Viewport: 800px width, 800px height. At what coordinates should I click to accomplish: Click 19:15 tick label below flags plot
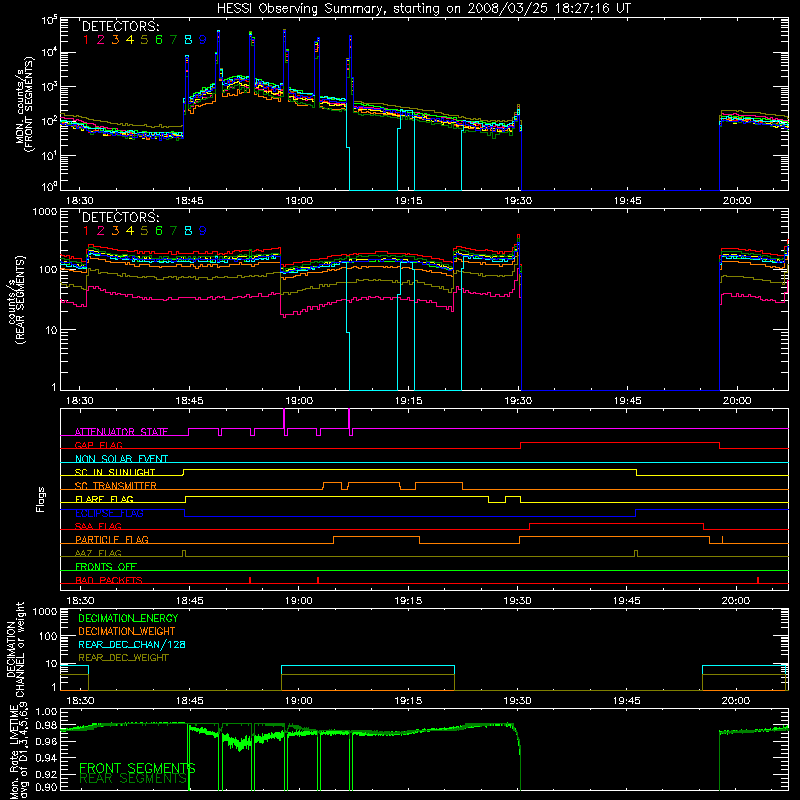408,601
